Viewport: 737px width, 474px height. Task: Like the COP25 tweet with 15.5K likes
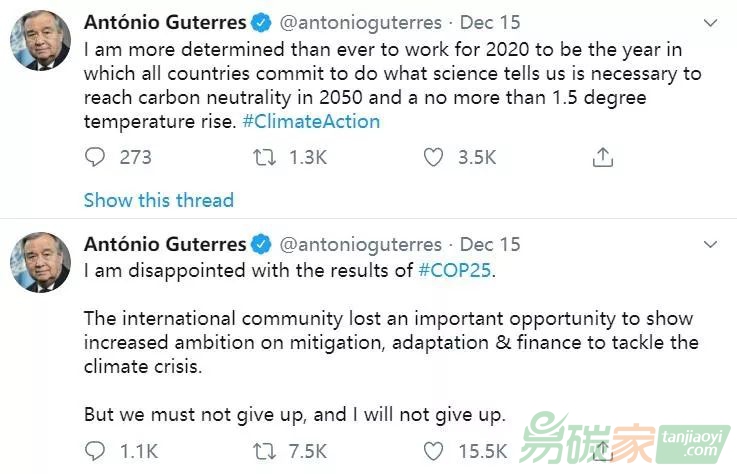433,451
